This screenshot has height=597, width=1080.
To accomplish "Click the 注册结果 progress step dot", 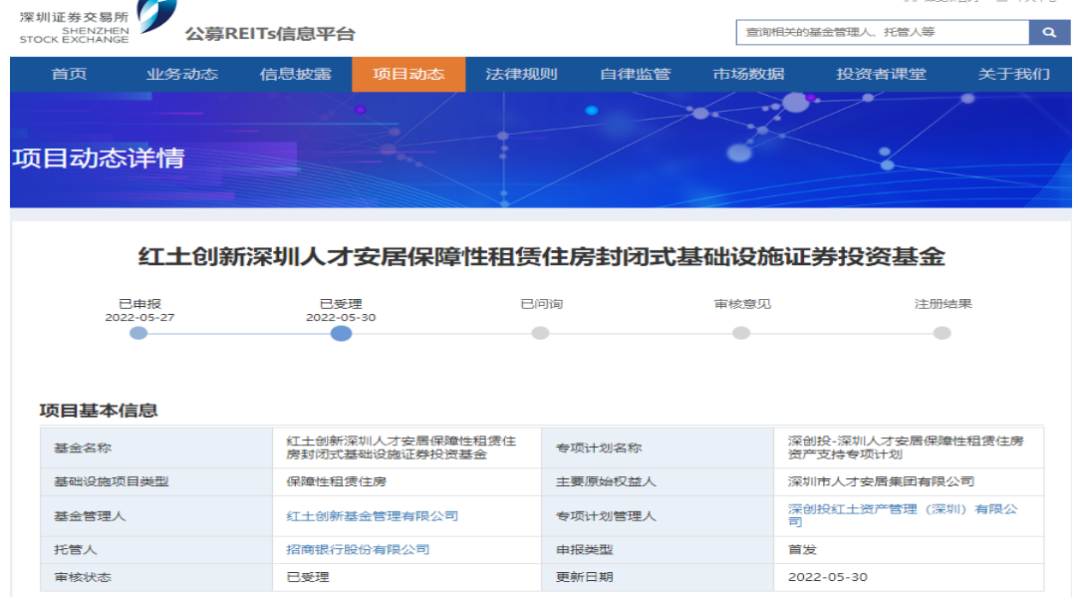I will point(942,333).
